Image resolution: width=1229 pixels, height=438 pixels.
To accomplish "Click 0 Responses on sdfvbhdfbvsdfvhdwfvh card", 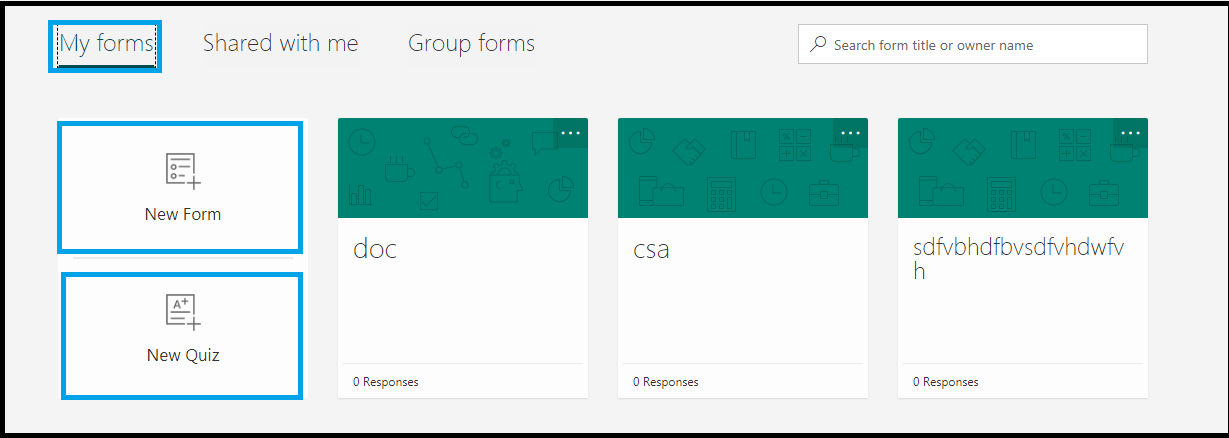I will pyautogui.click(x=946, y=382).
